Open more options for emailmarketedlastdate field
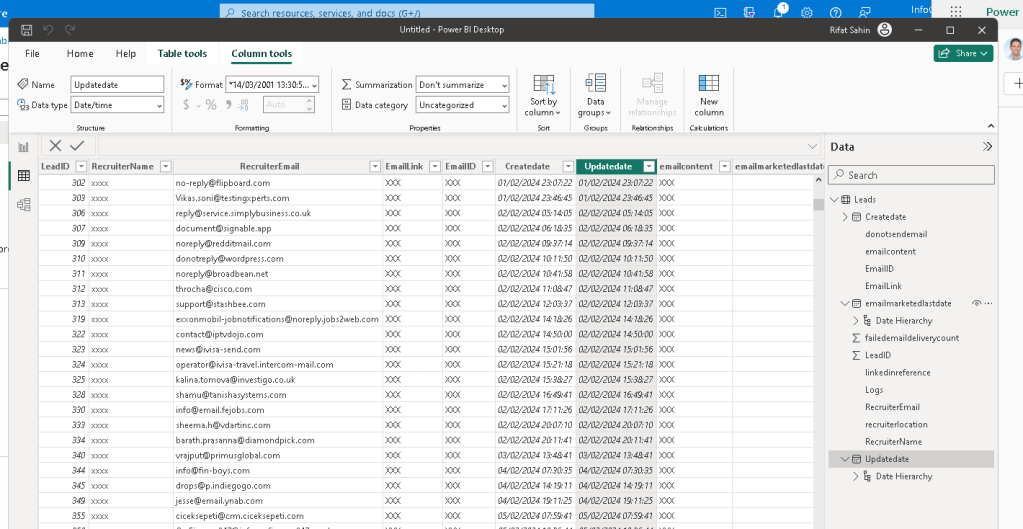1023x529 pixels. pyautogui.click(x=988, y=303)
